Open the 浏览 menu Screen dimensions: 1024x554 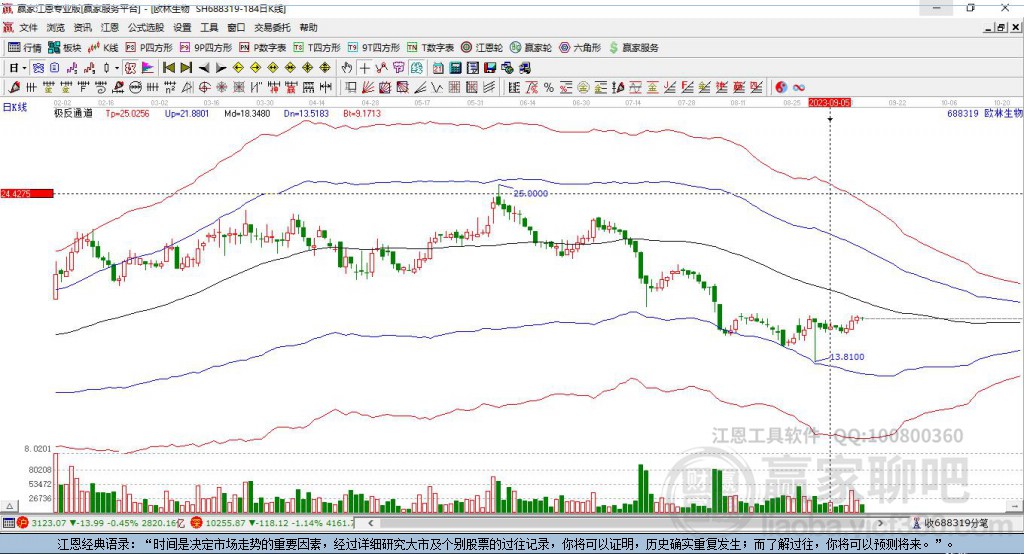point(56,27)
